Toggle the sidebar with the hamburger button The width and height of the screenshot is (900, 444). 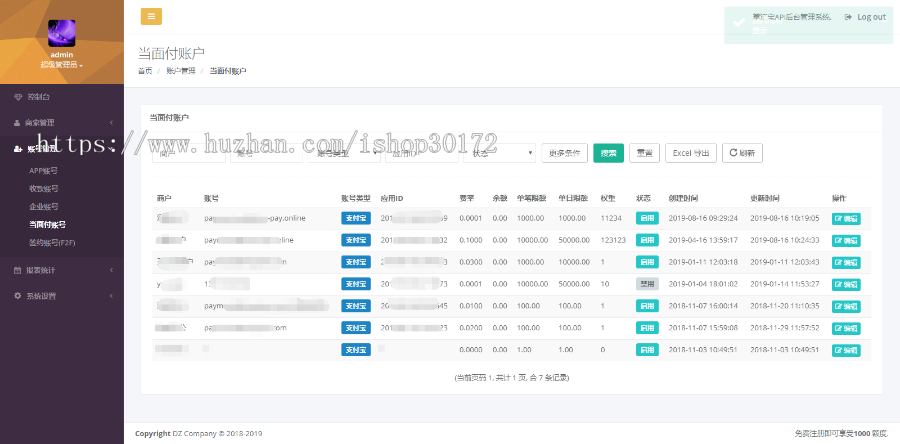coord(151,17)
